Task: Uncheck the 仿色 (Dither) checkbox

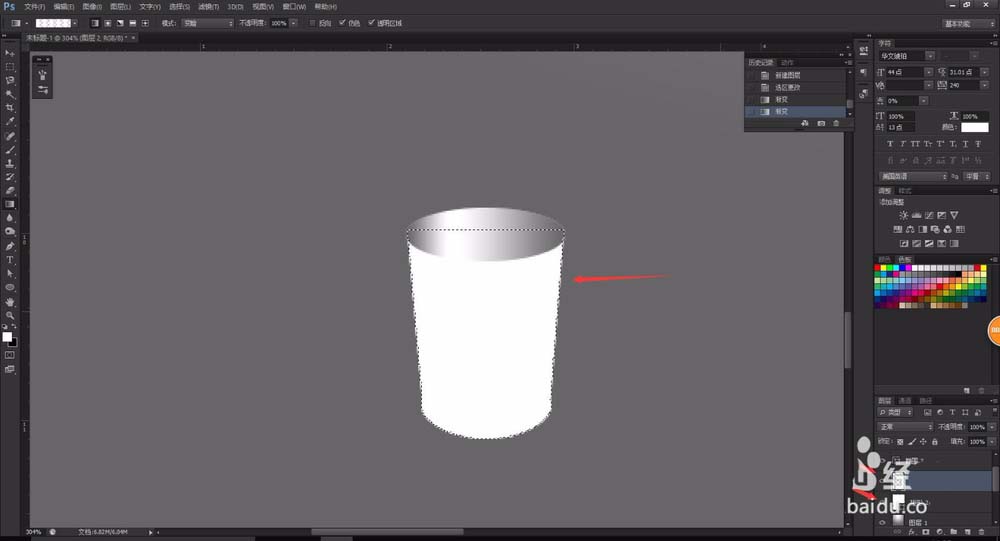Action: pos(343,22)
